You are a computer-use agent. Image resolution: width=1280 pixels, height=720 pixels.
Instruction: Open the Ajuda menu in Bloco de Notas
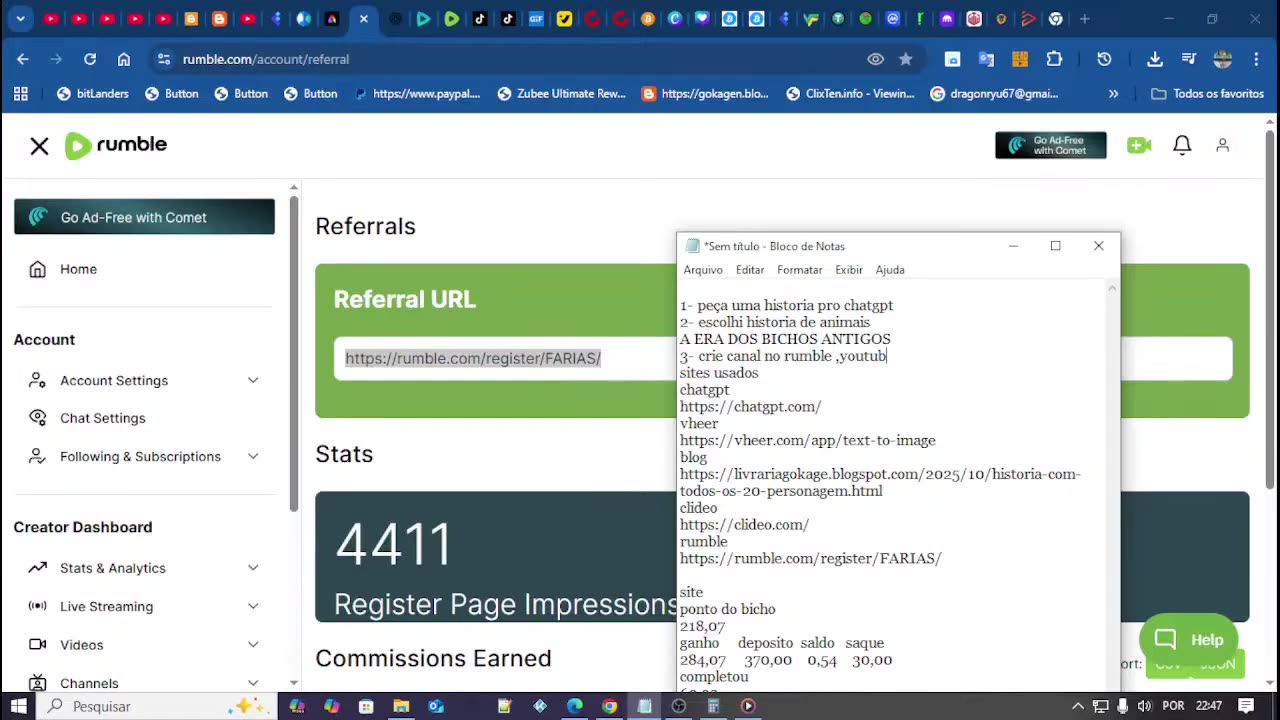(890, 270)
